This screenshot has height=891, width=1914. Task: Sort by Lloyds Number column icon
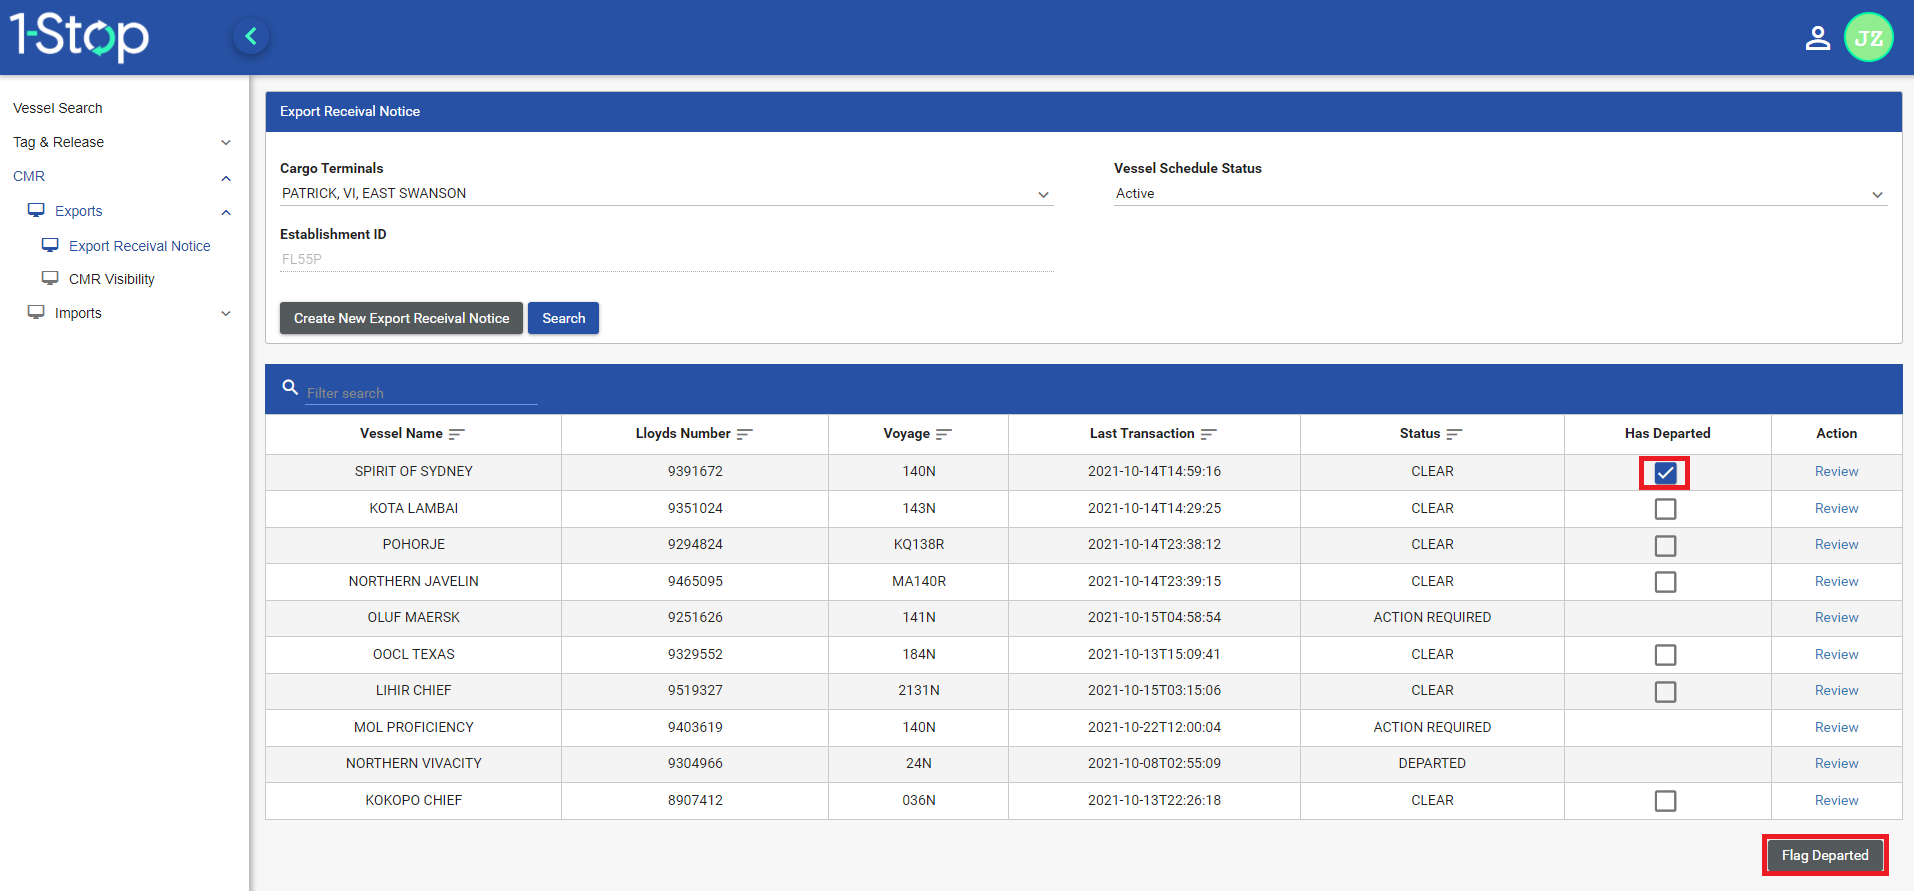745,434
